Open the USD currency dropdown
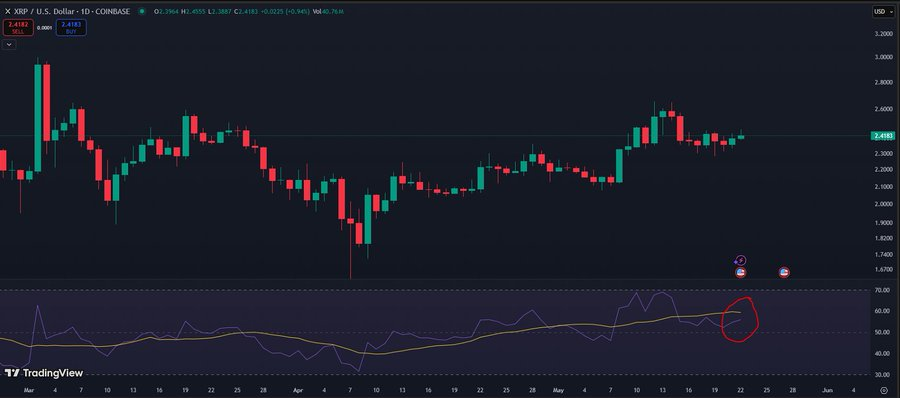Image resolution: width=900 pixels, height=398 pixels. click(880, 11)
